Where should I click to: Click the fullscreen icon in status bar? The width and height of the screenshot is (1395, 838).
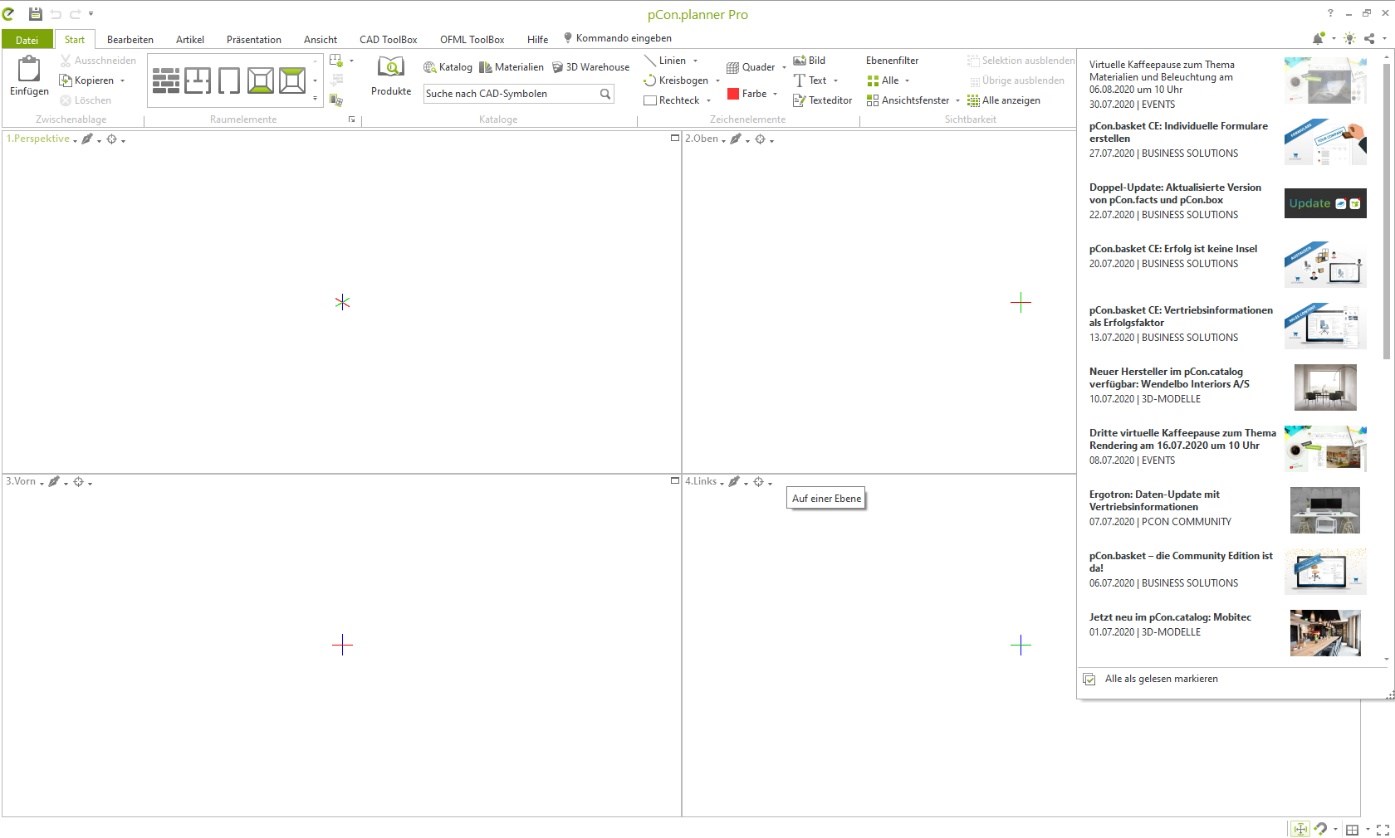point(1383,829)
